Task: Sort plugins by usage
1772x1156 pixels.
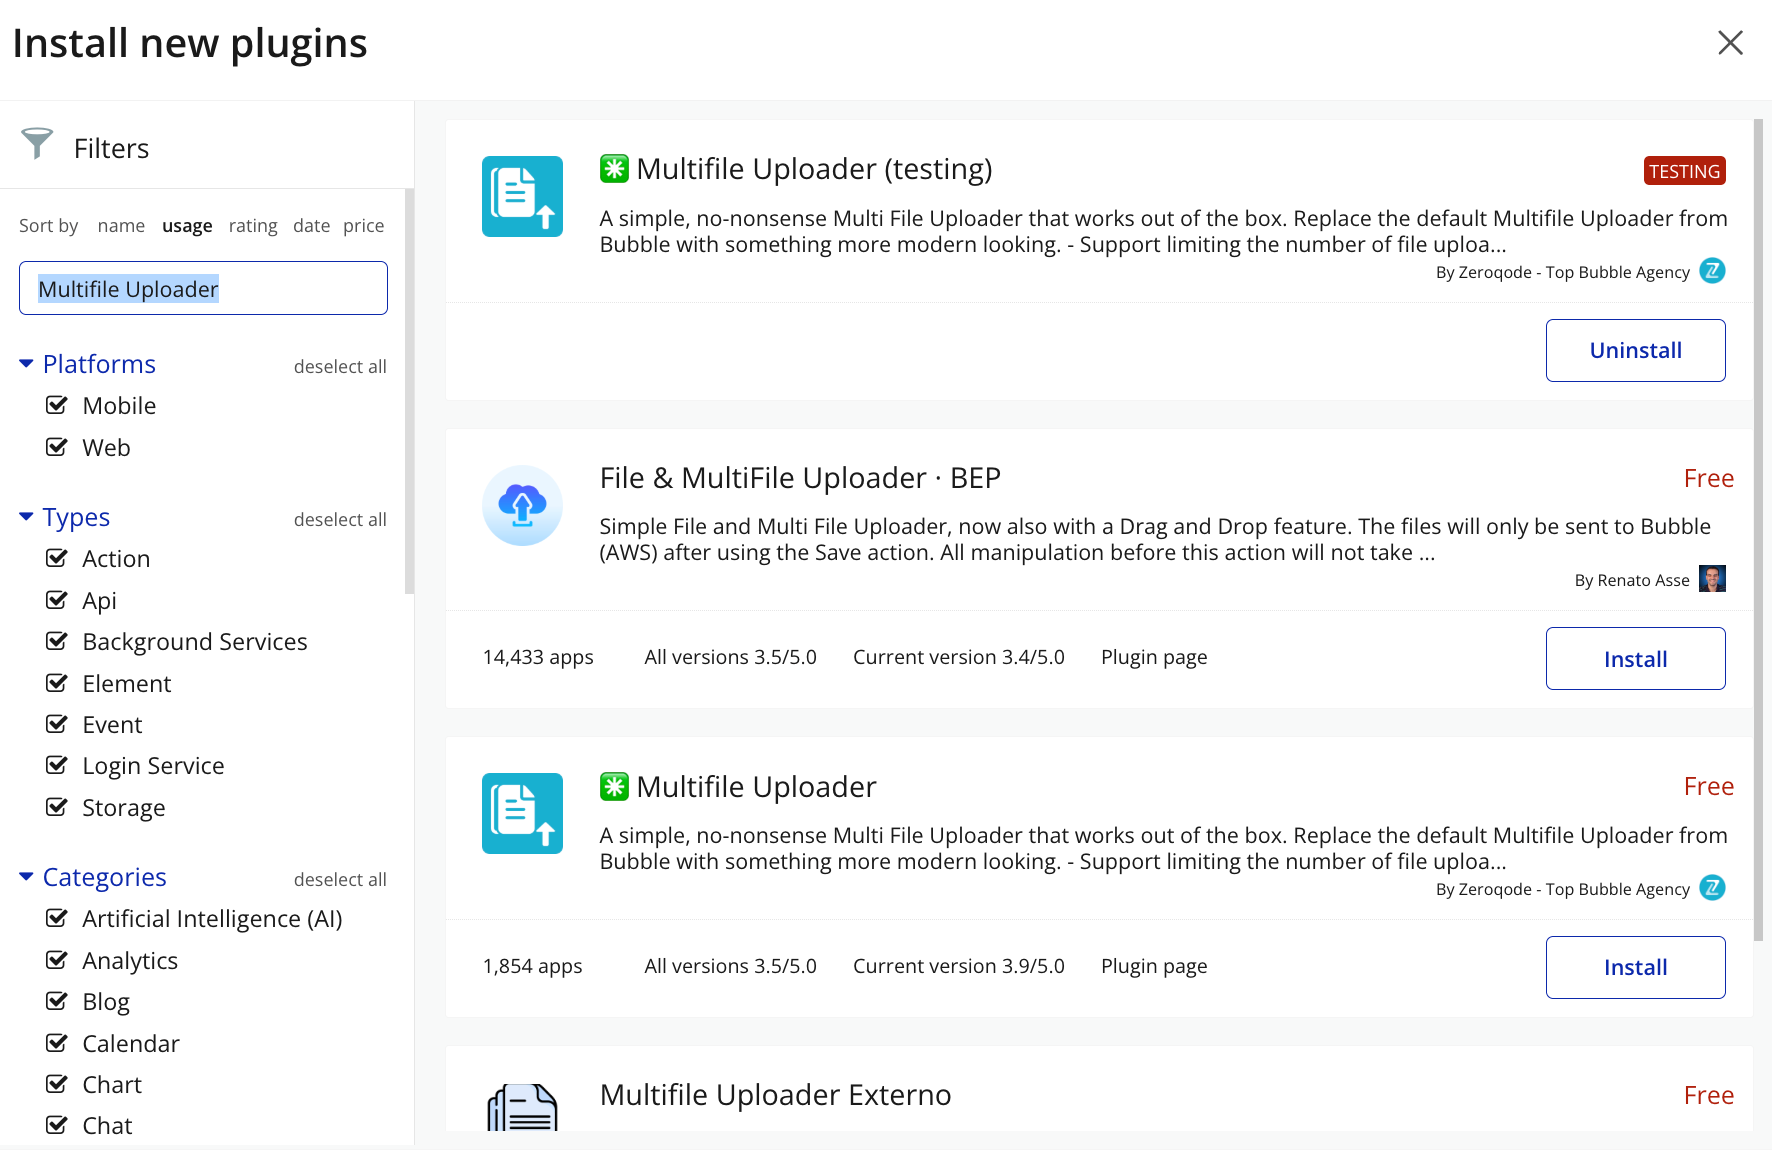Action: coord(187,226)
